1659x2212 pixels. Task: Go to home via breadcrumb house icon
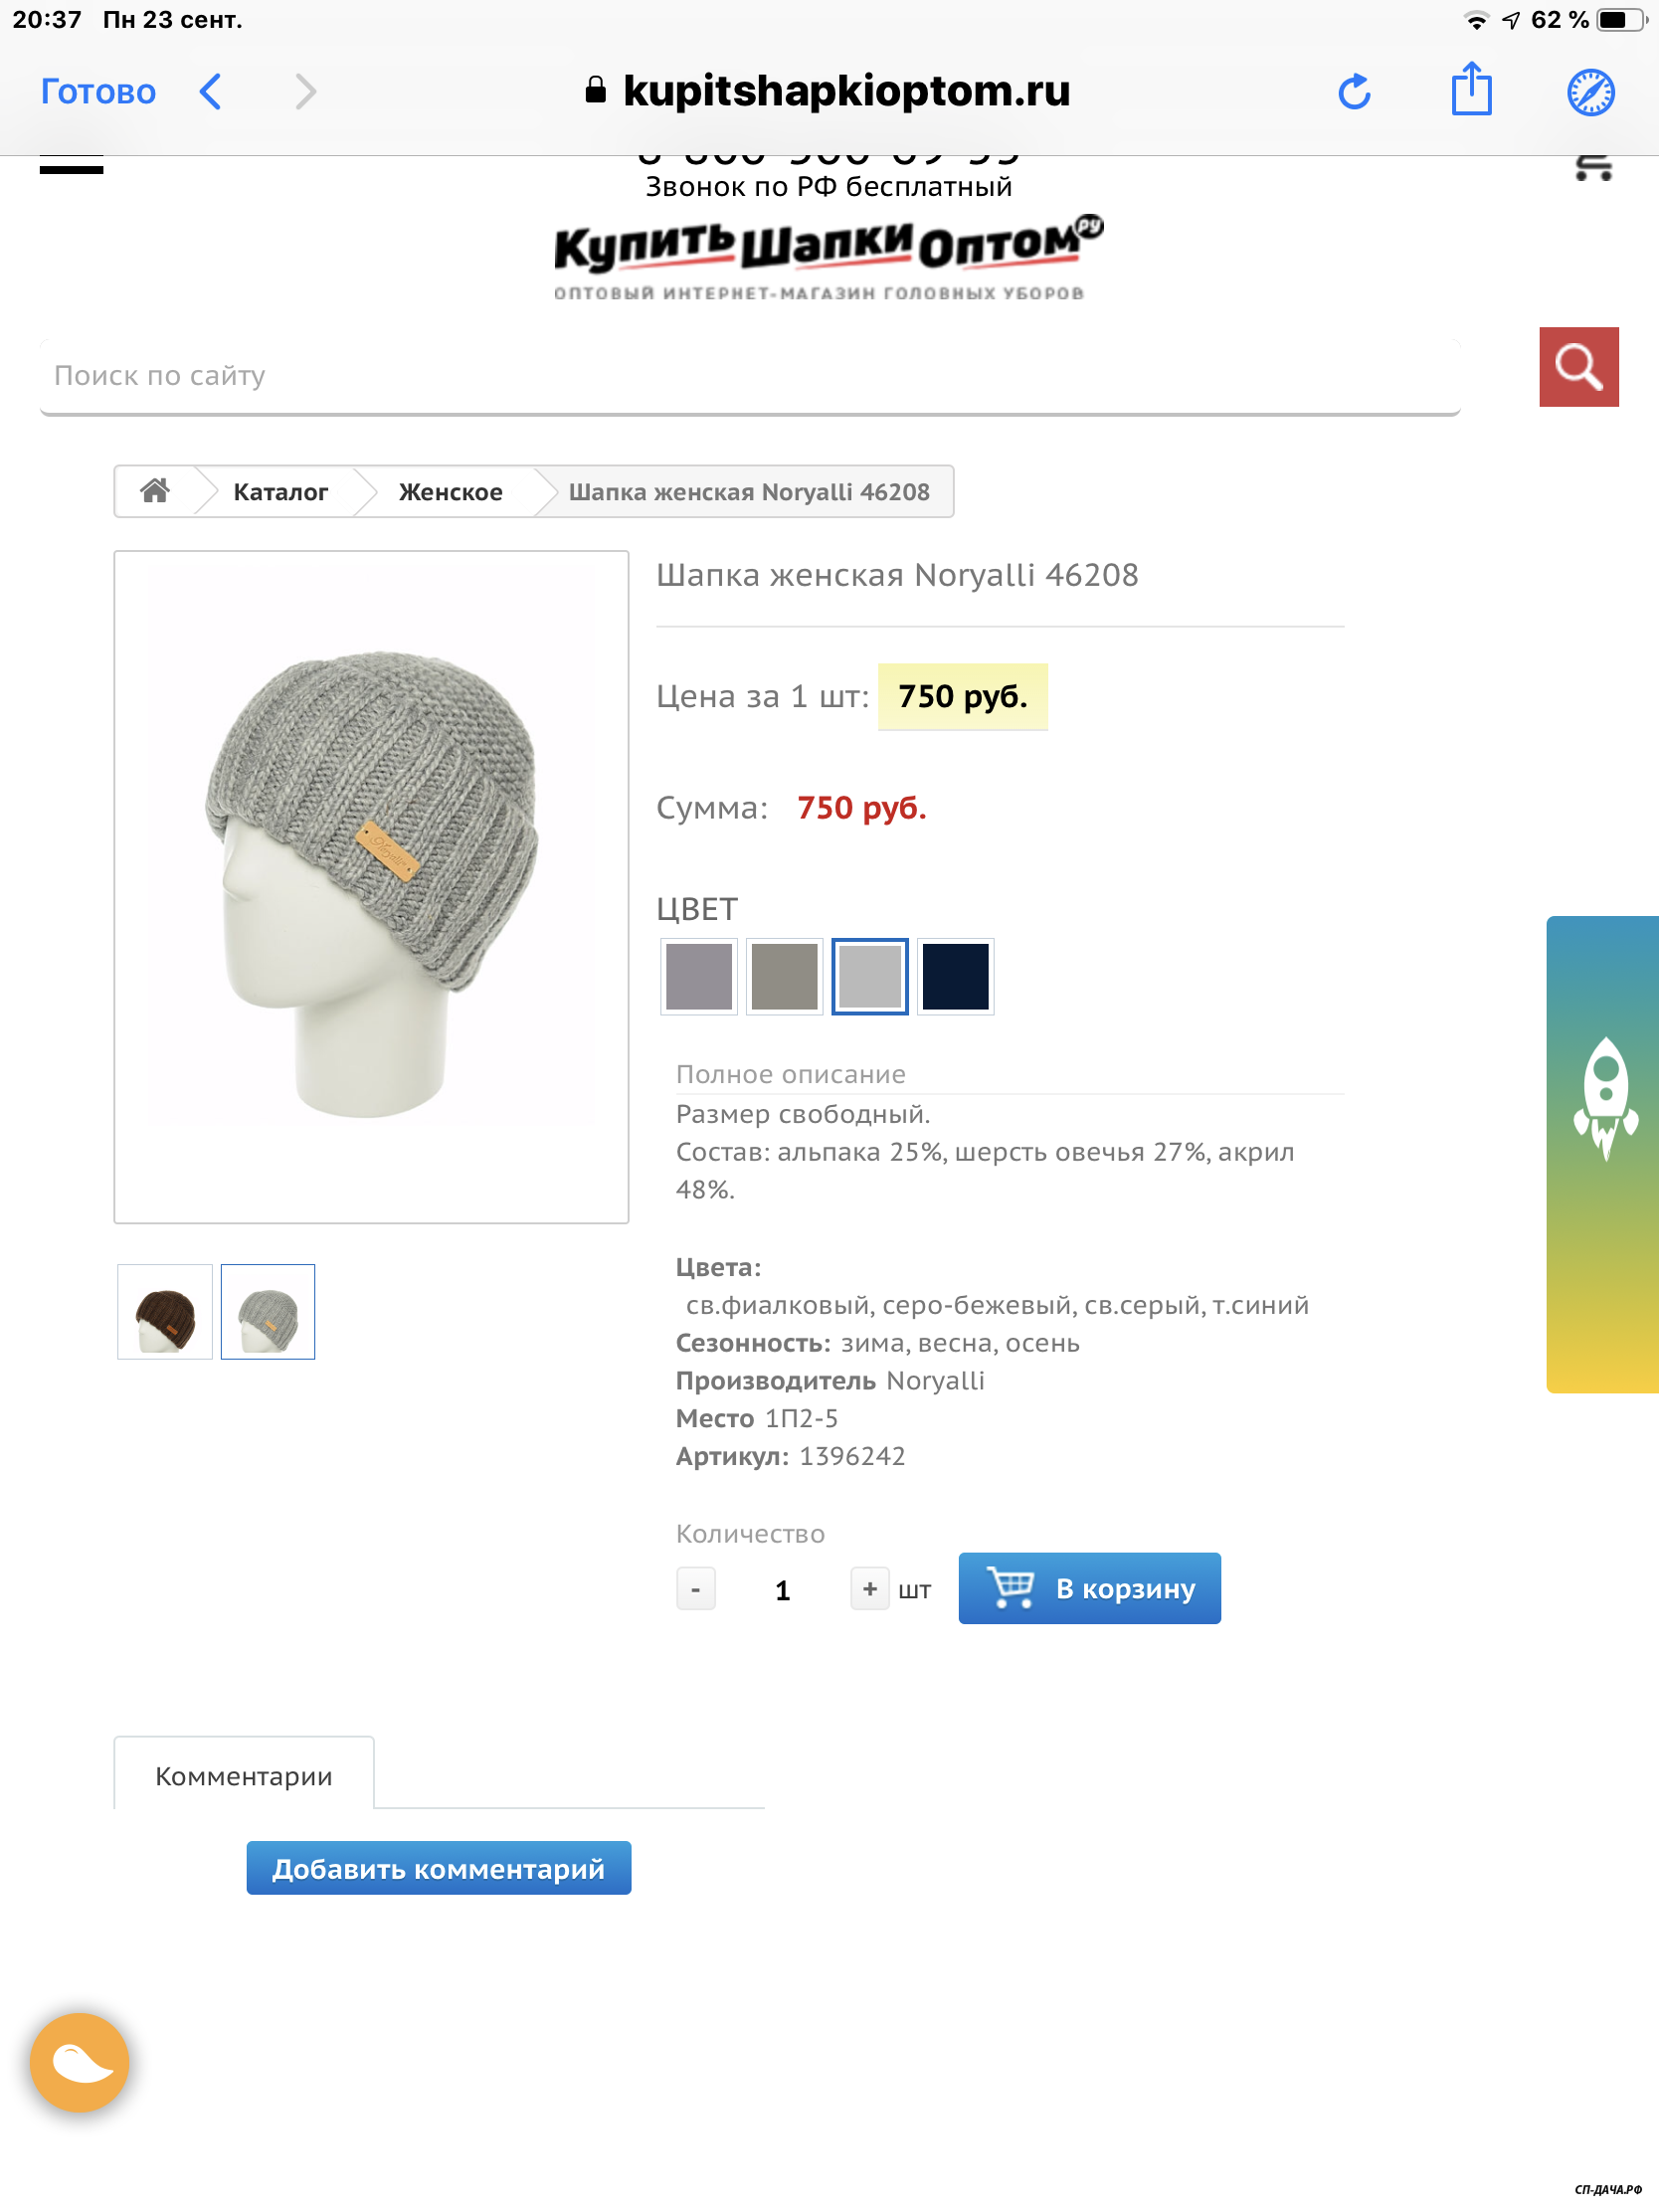pyautogui.click(x=155, y=491)
